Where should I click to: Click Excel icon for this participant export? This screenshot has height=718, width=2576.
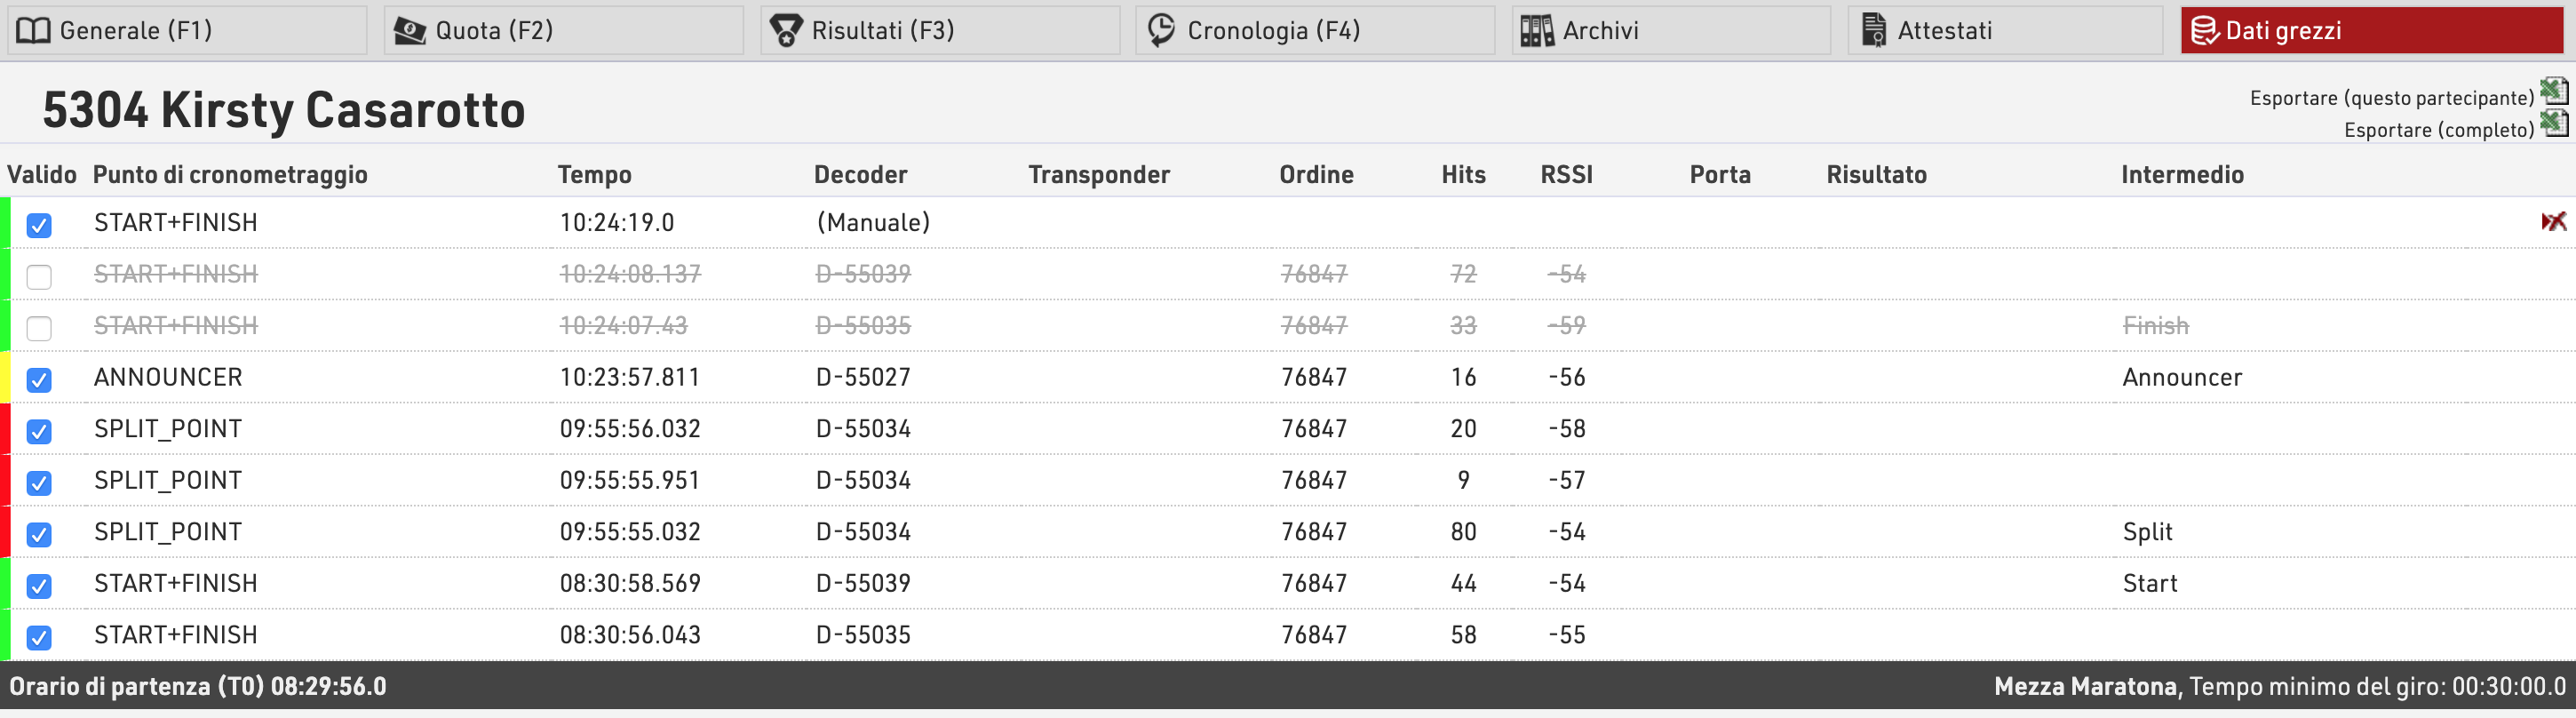(x=2553, y=92)
